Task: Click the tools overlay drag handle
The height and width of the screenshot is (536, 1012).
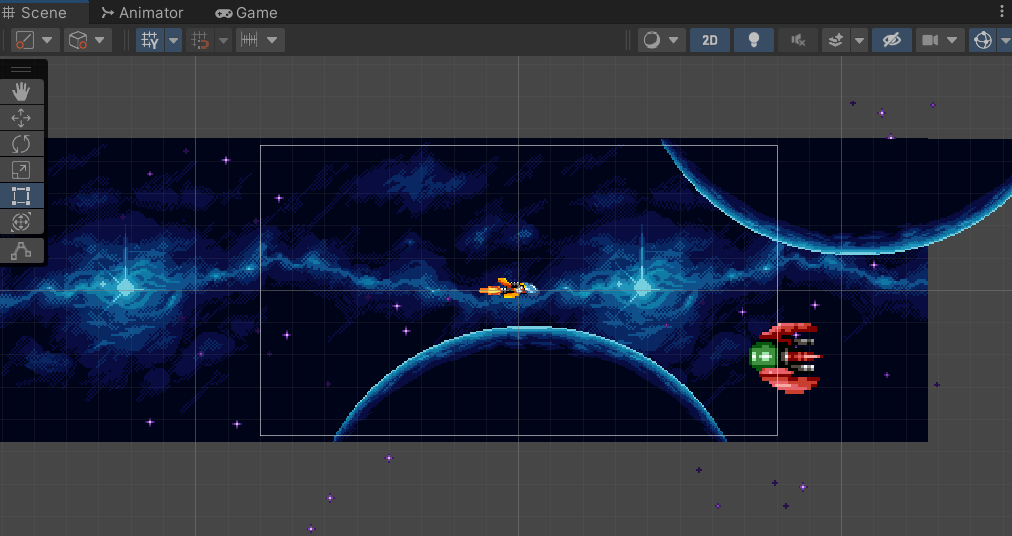Action: 21,69
